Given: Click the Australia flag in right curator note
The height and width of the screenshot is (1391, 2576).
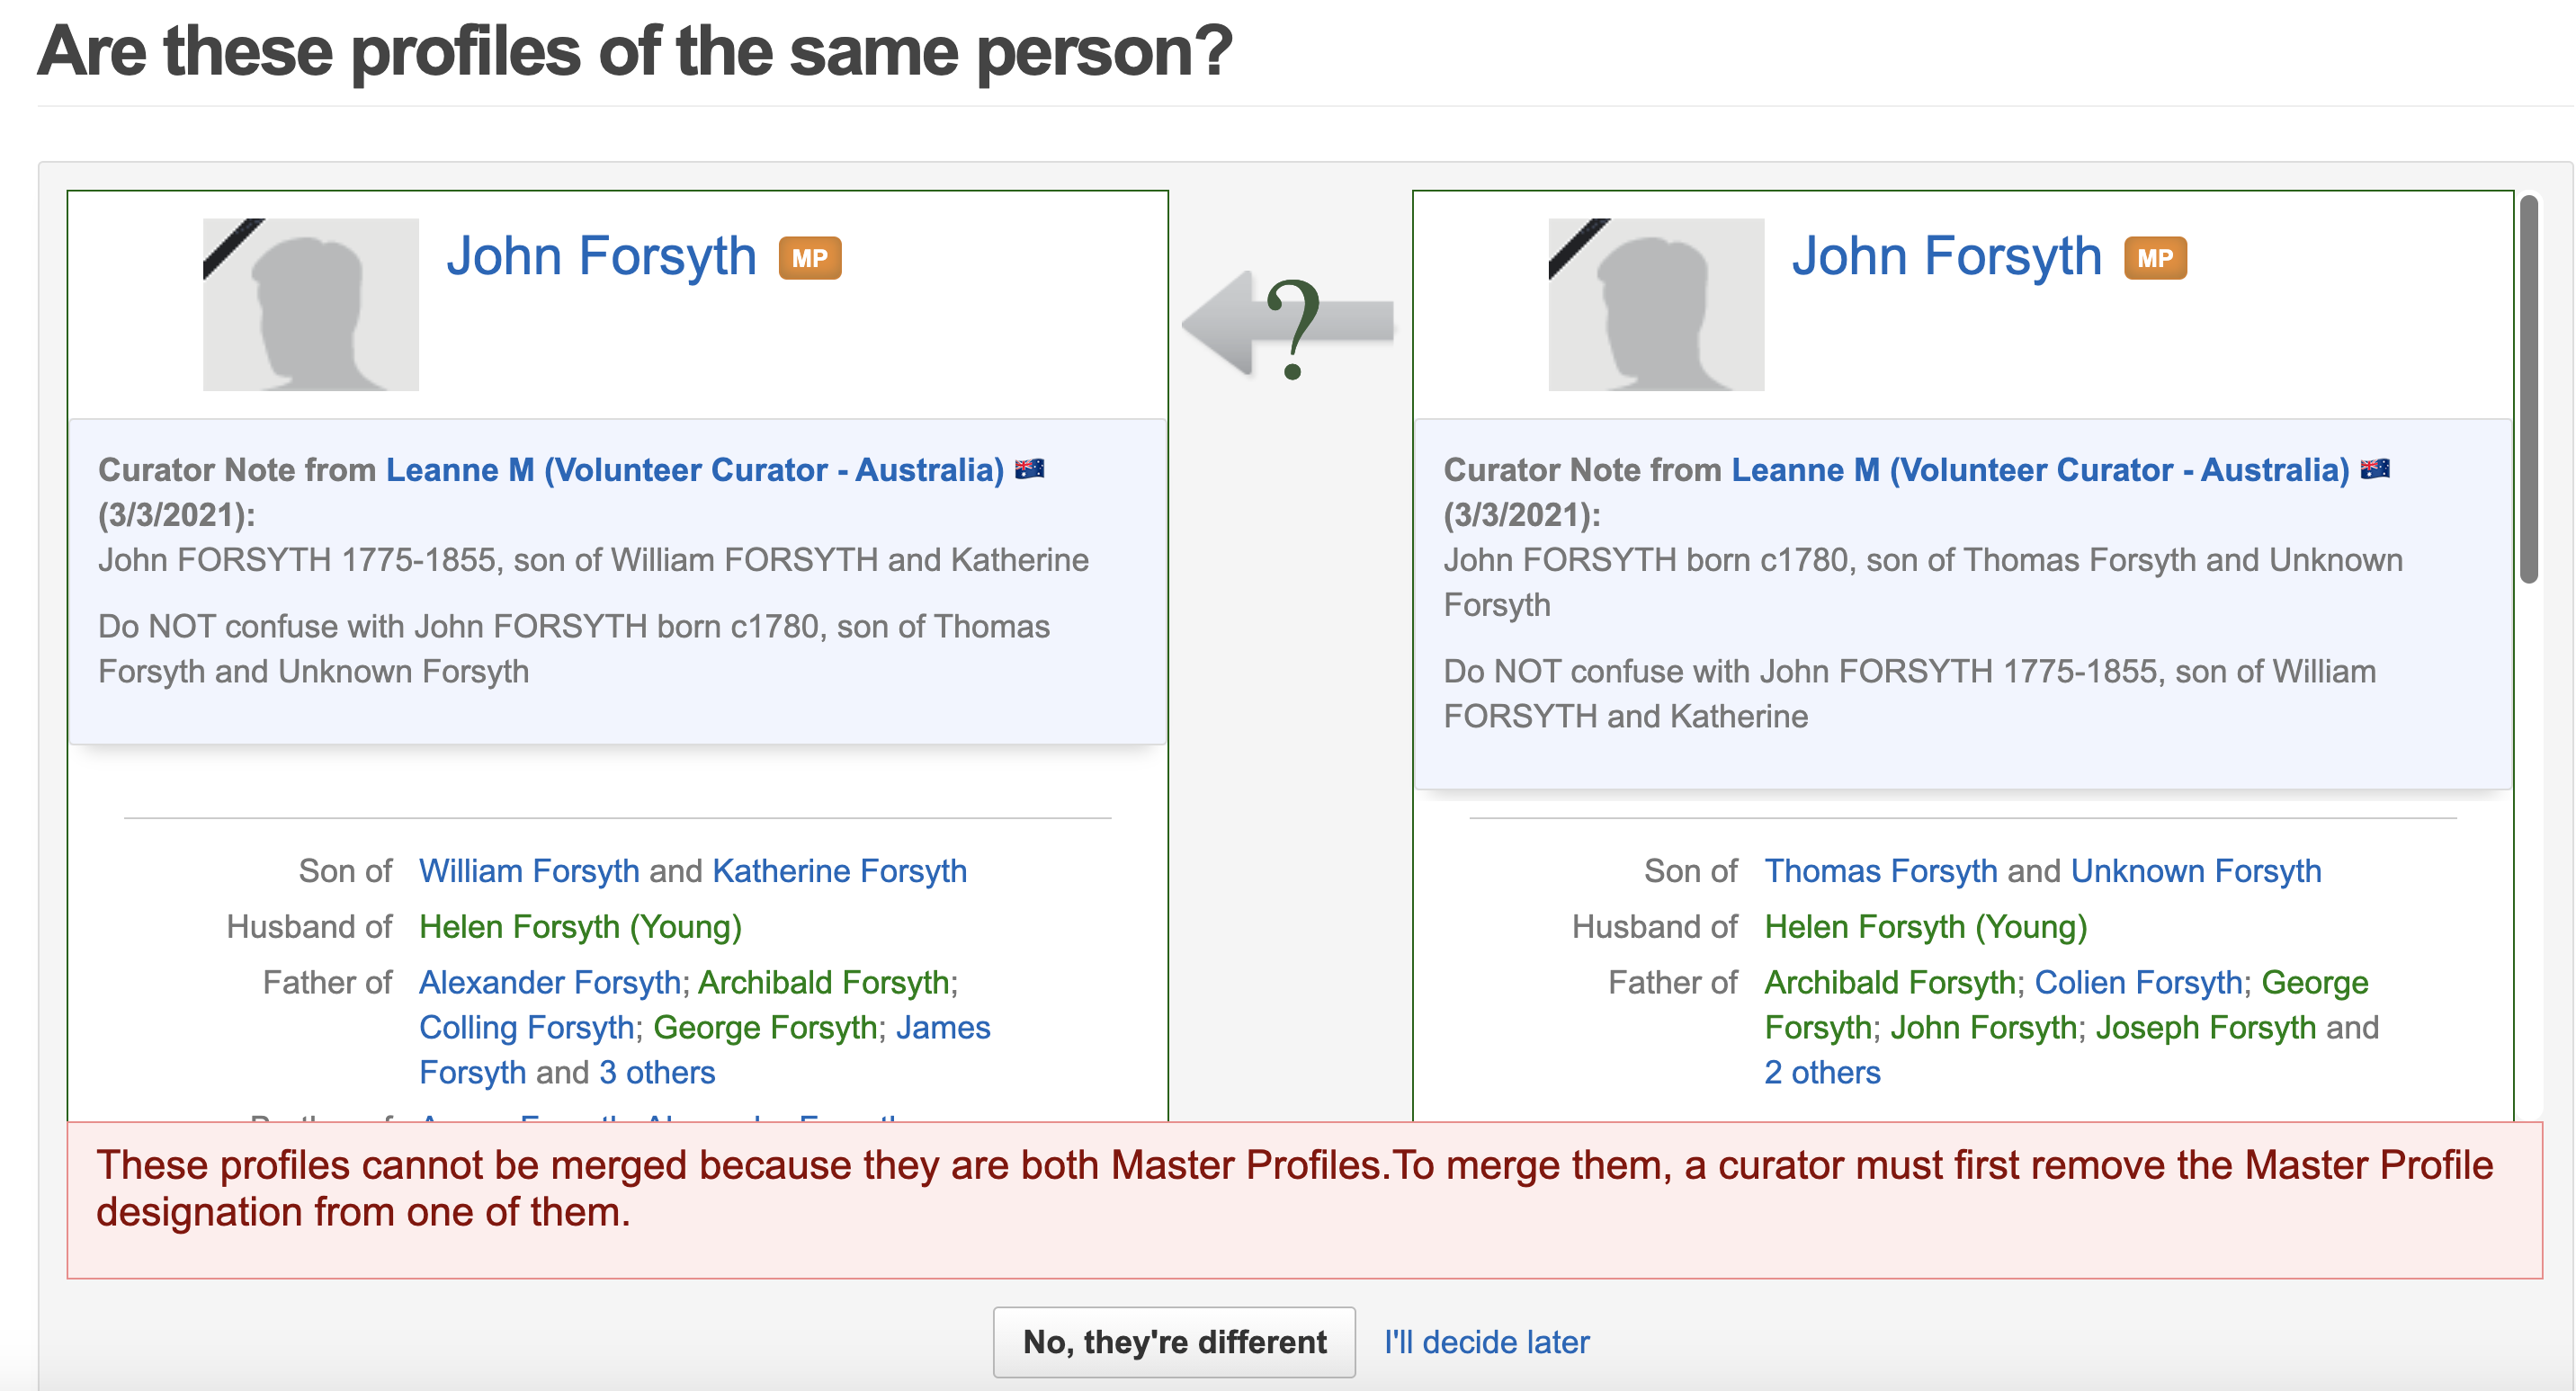Looking at the screenshot, I should [x=2375, y=469].
